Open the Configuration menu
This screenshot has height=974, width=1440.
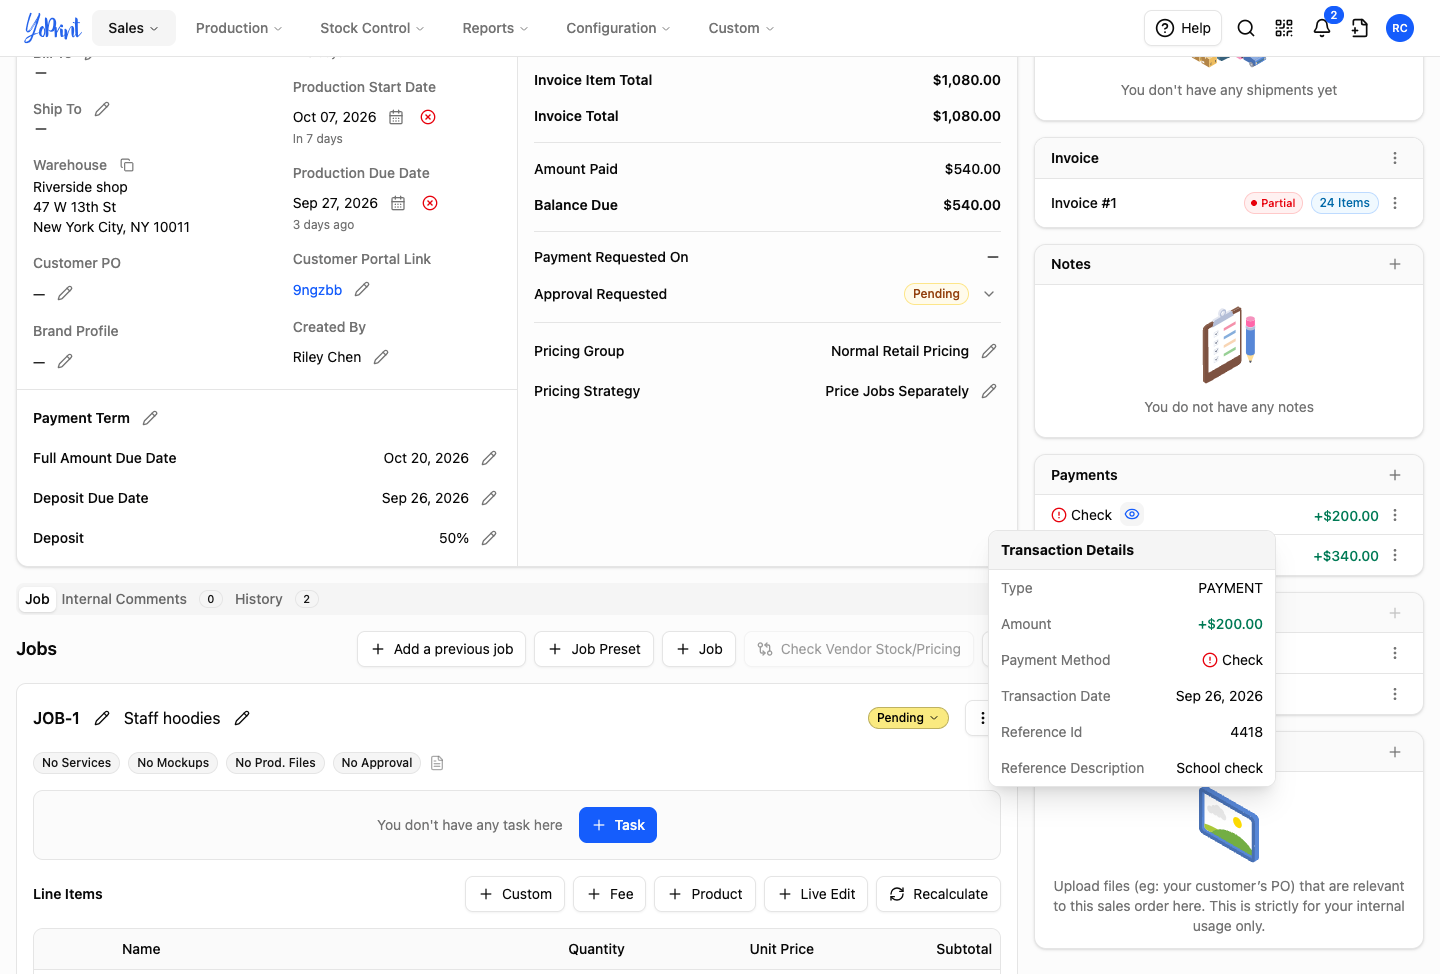coord(618,28)
